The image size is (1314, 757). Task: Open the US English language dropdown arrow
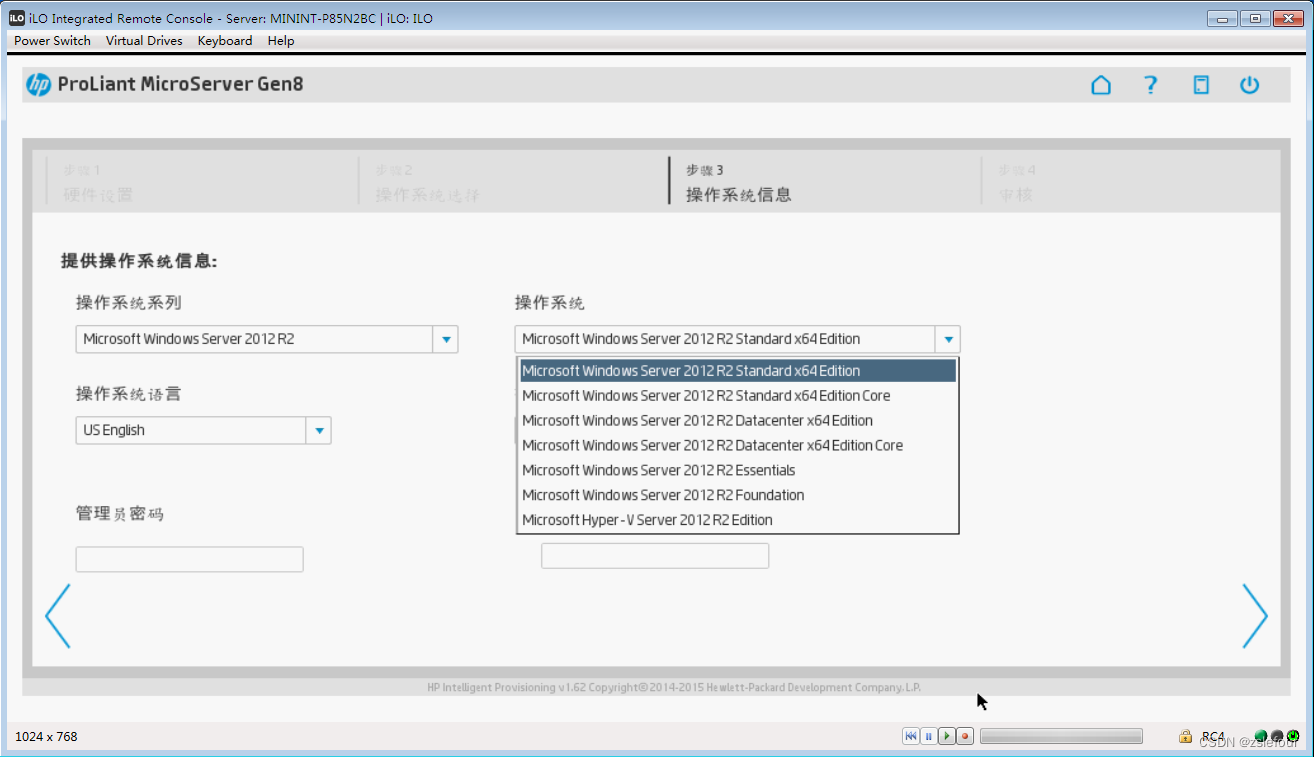tap(319, 431)
